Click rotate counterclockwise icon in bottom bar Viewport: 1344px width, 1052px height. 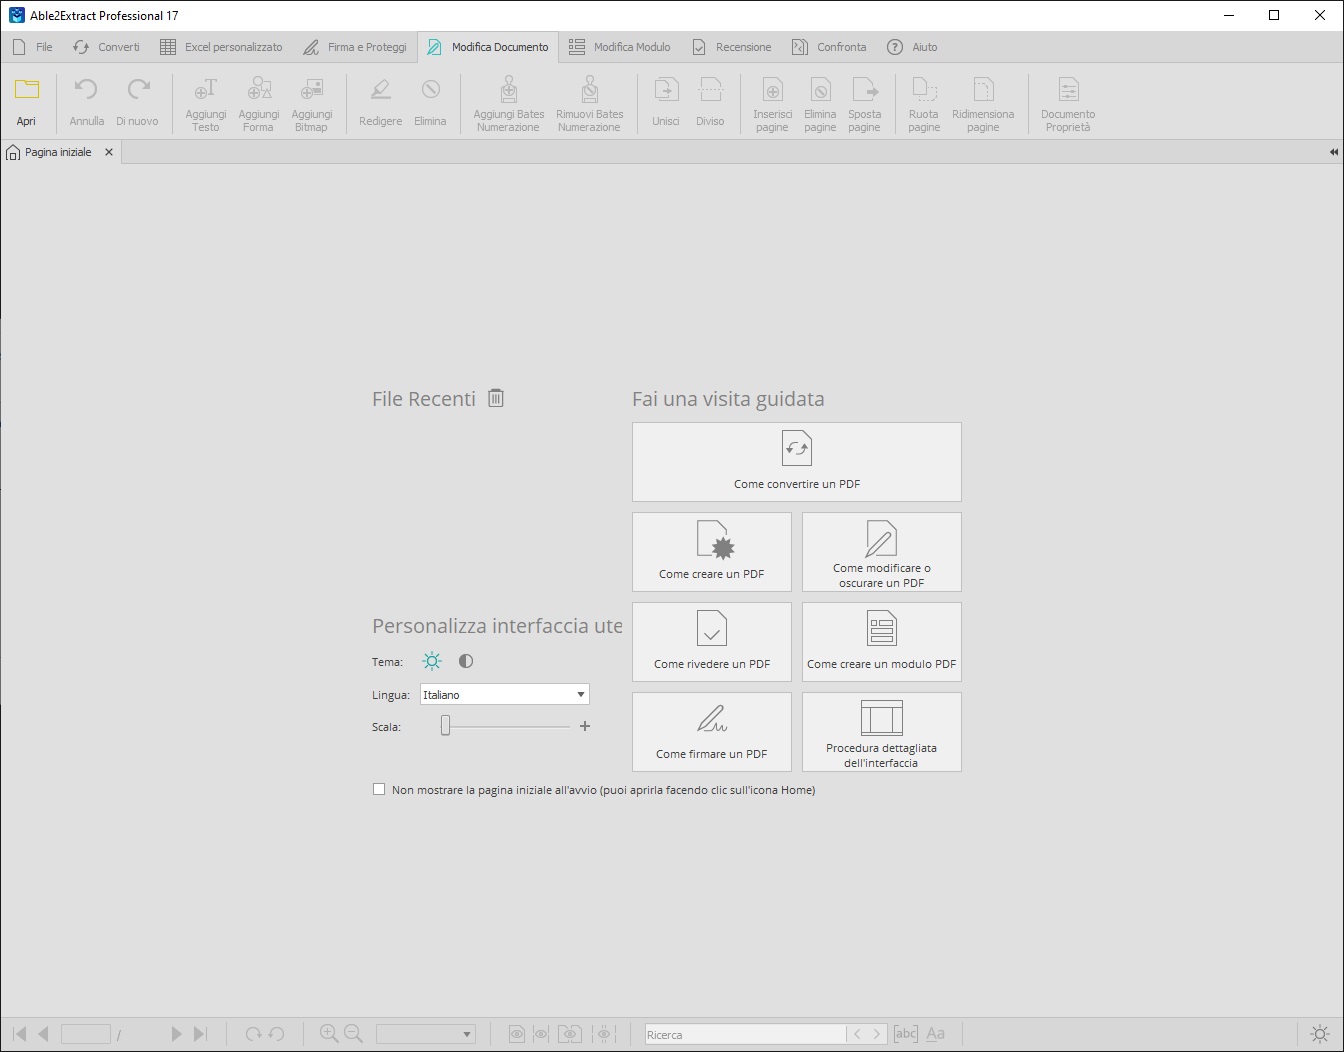coord(277,1034)
